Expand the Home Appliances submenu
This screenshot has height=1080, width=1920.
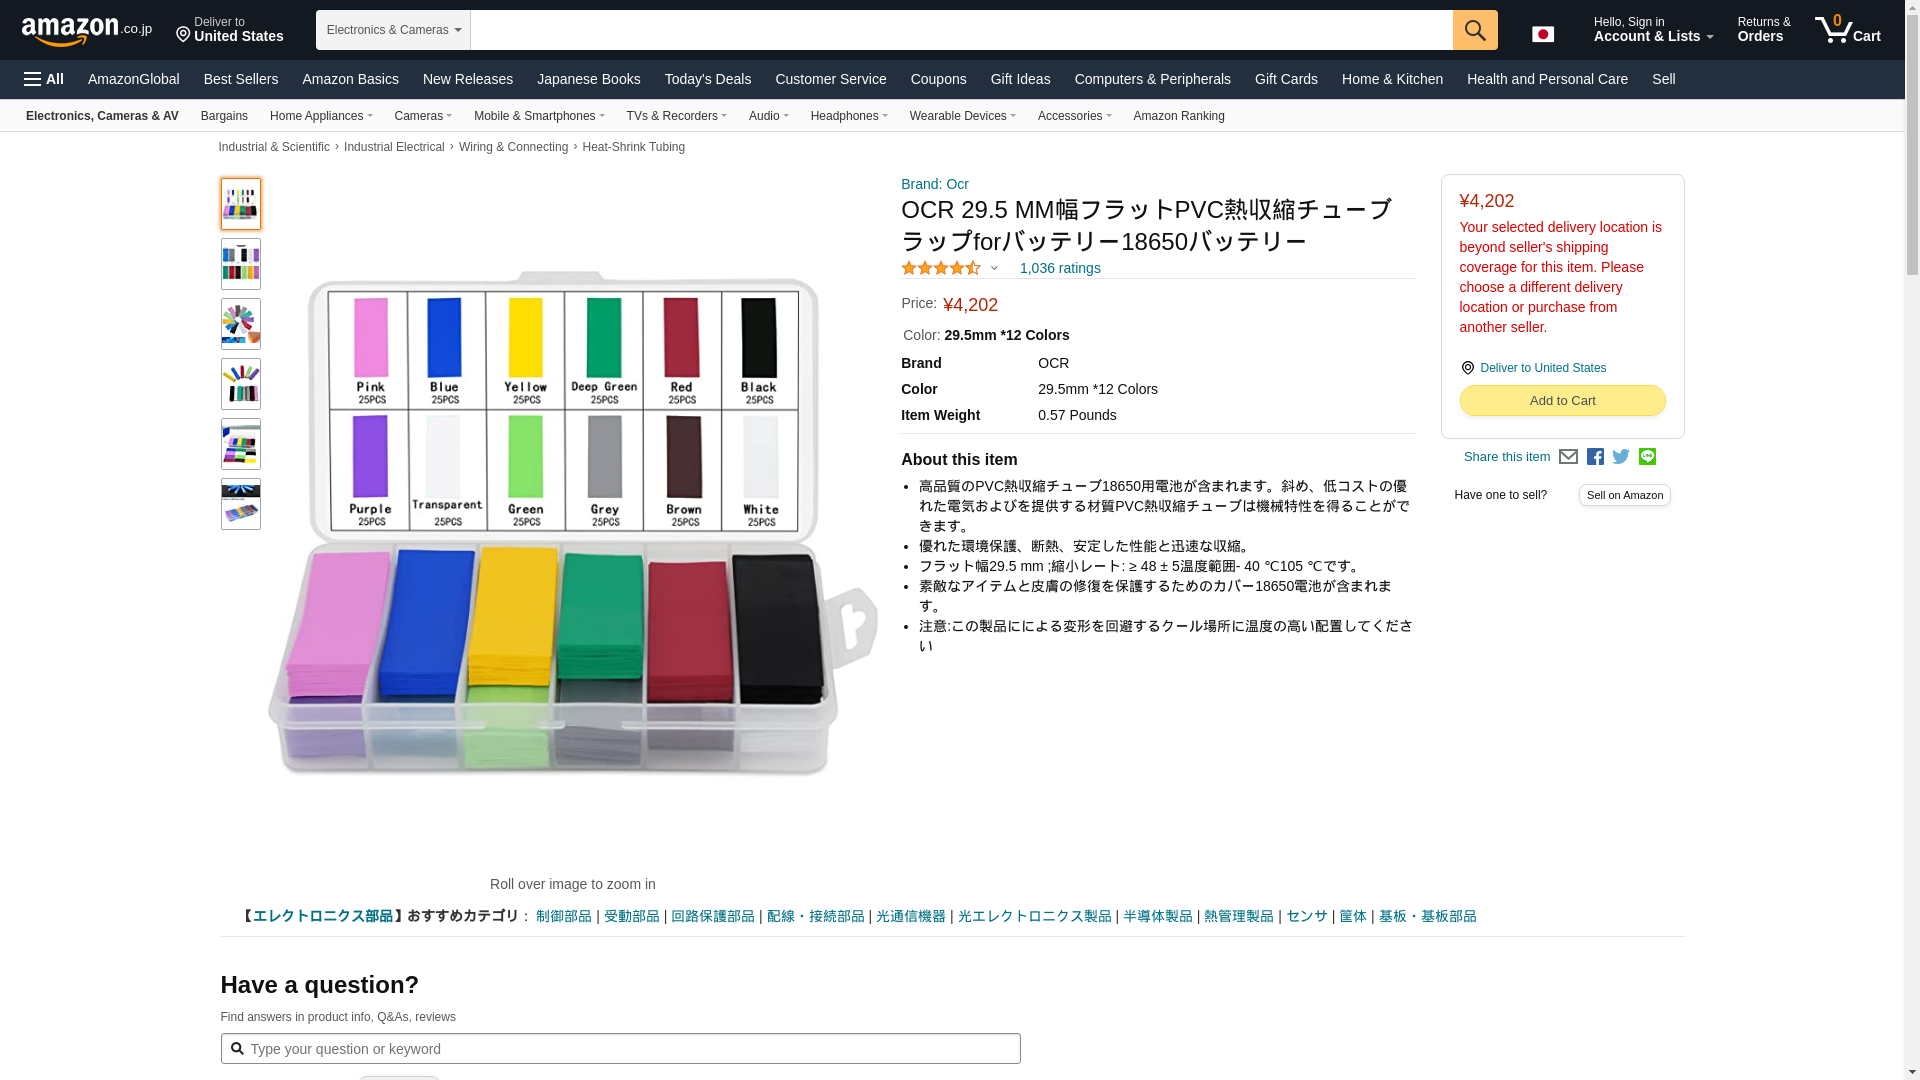pos(320,116)
